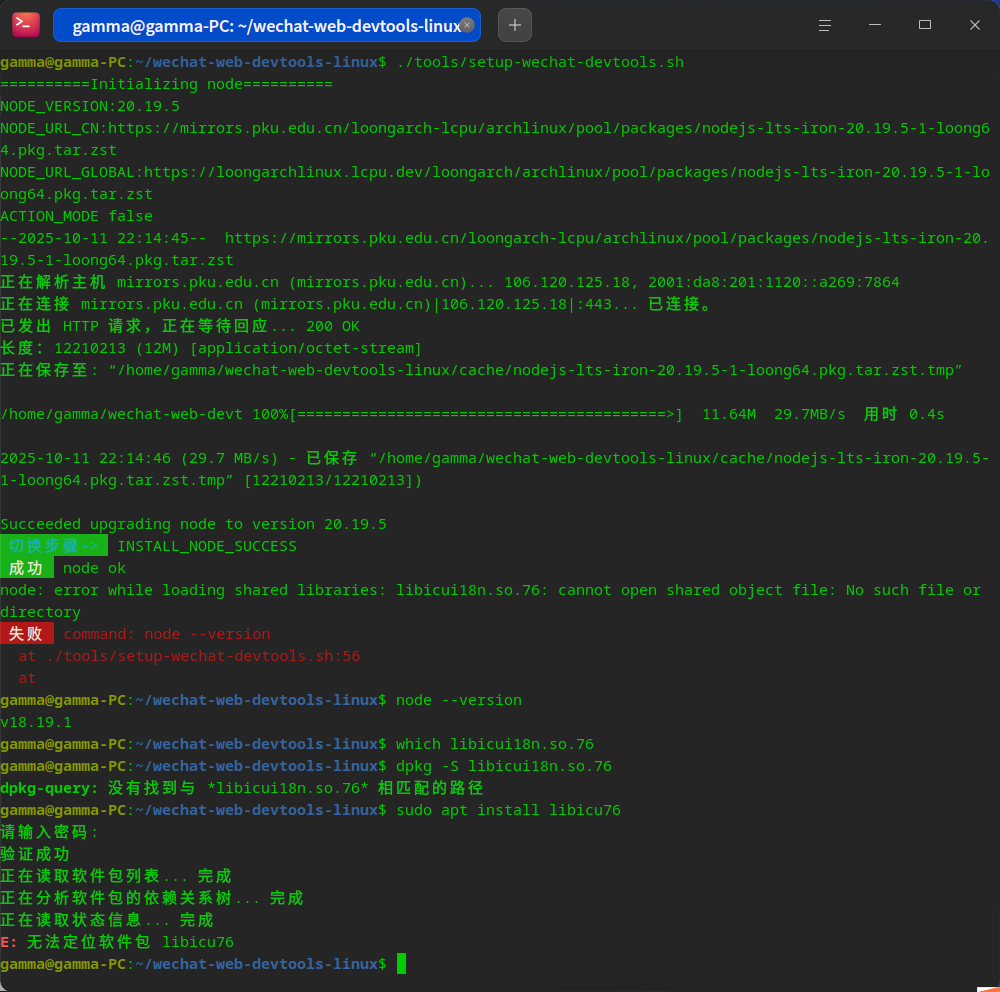Click the IP address 106.120.125.18 in the resolving-host line
The image size is (1000, 992).
coord(567,282)
